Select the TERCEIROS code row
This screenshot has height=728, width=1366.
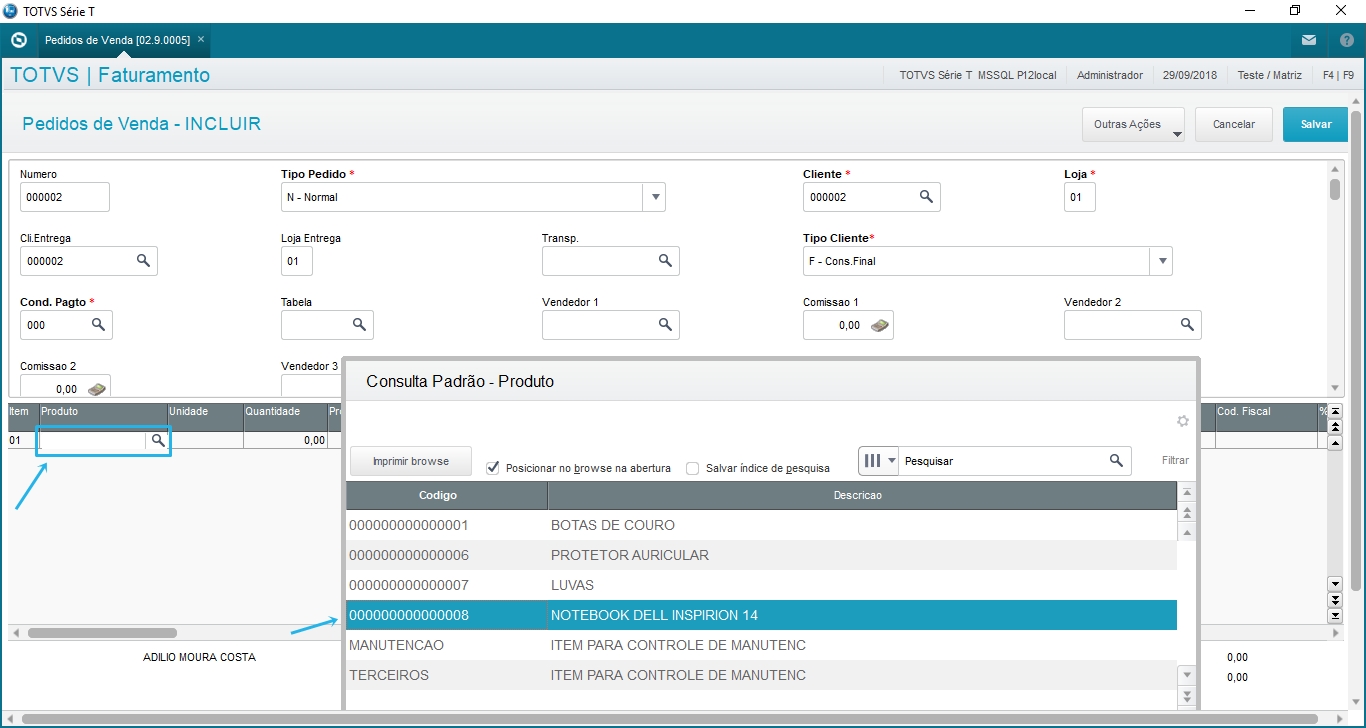(761, 675)
